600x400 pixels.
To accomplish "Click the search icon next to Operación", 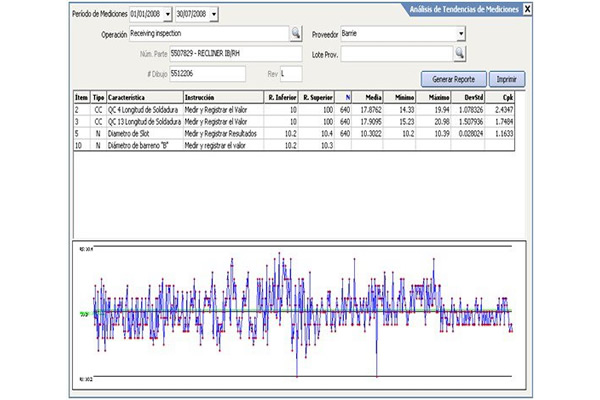I will coord(295,33).
